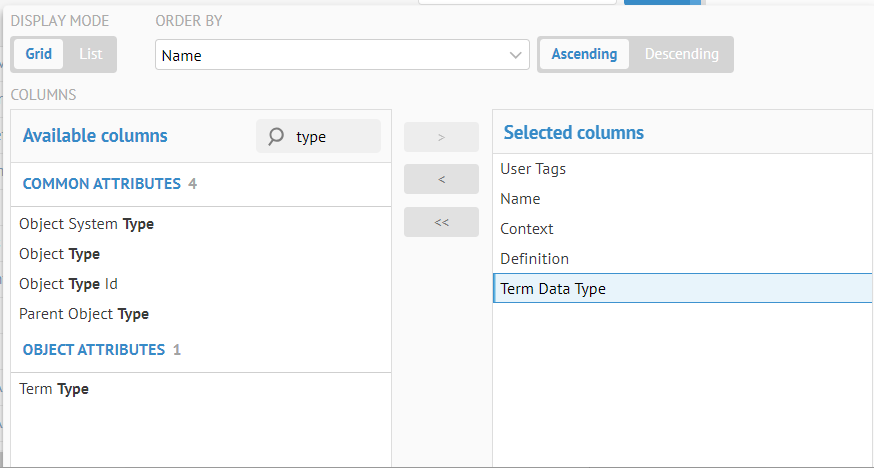Switch display mode to List
This screenshot has width=874, height=468.
coord(91,54)
